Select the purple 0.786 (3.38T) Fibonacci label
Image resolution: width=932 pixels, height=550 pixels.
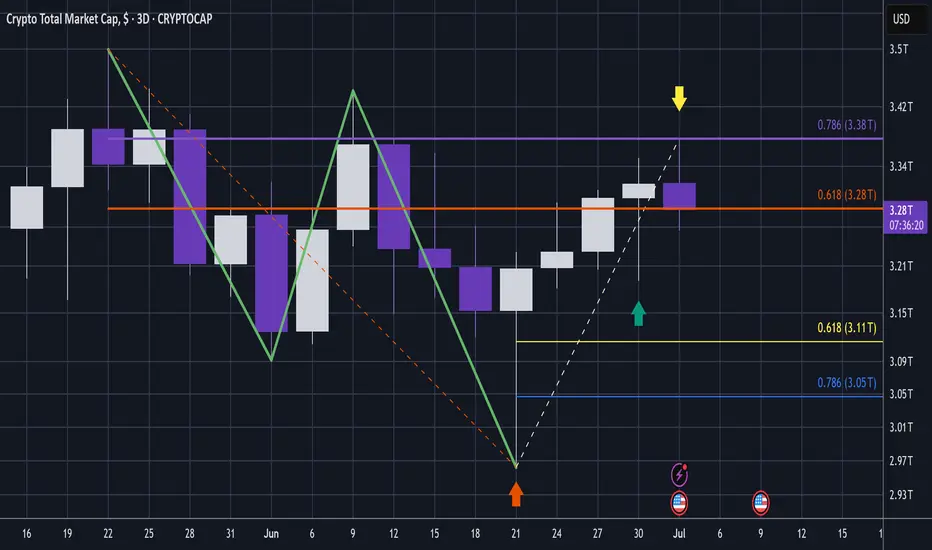[x=846, y=125]
